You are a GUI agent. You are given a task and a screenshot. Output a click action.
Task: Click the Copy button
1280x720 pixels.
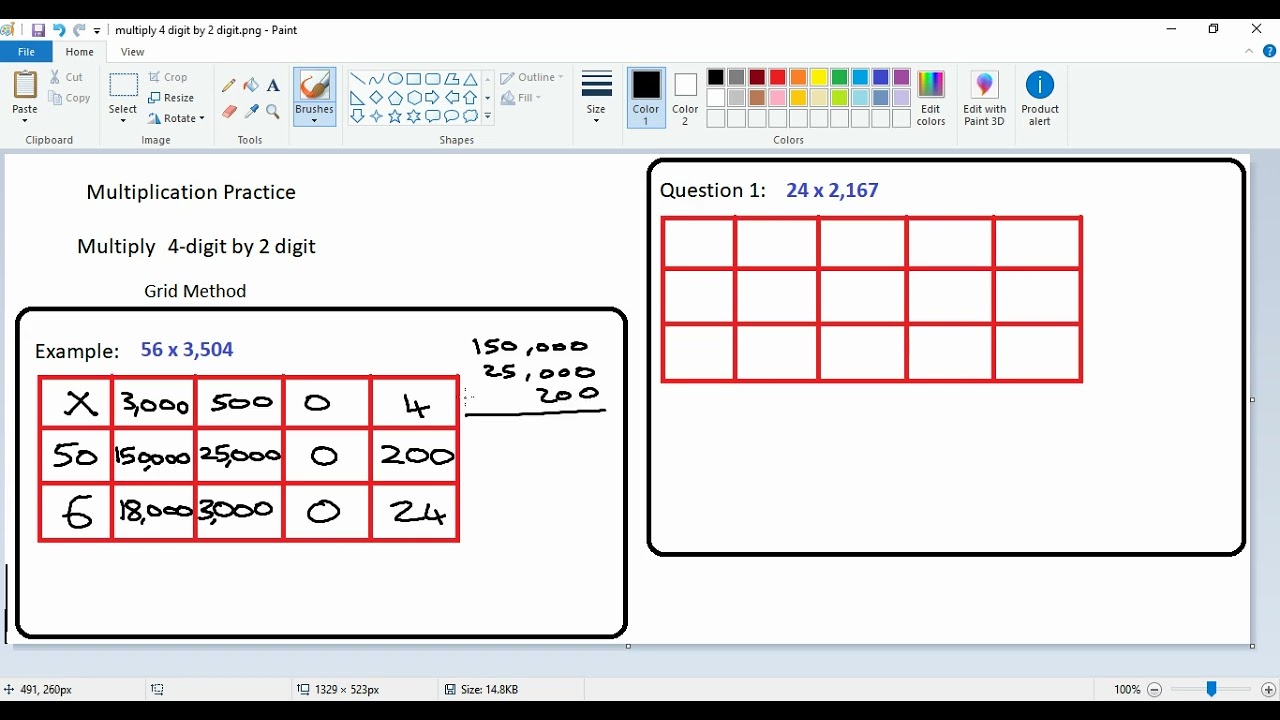click(x=69, y=98)
